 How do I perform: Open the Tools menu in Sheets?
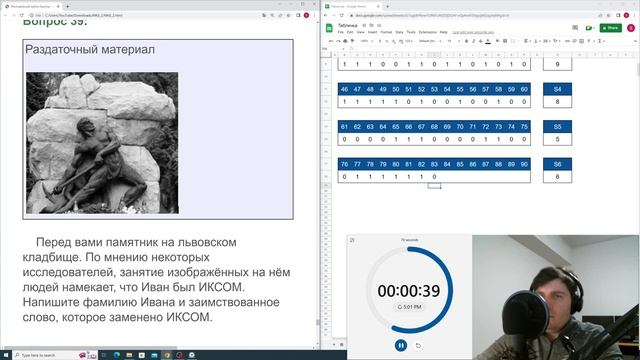[411, 32]
